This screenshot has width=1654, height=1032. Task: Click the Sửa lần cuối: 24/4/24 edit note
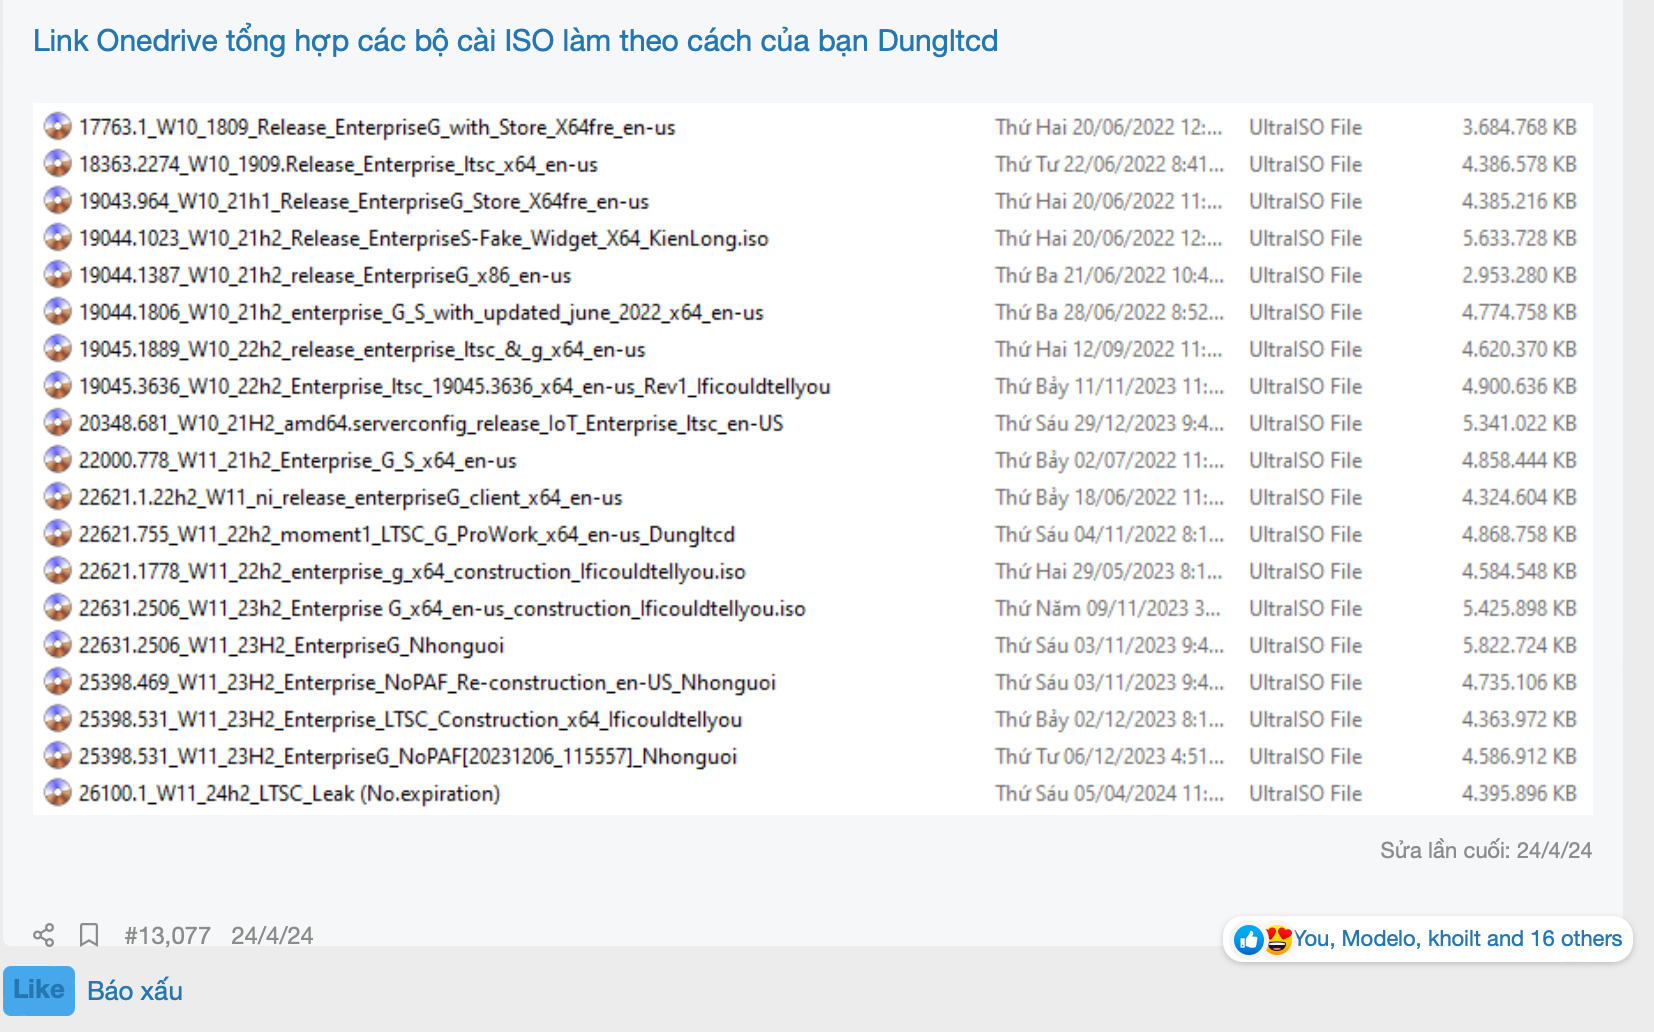tap(1486, 850)
